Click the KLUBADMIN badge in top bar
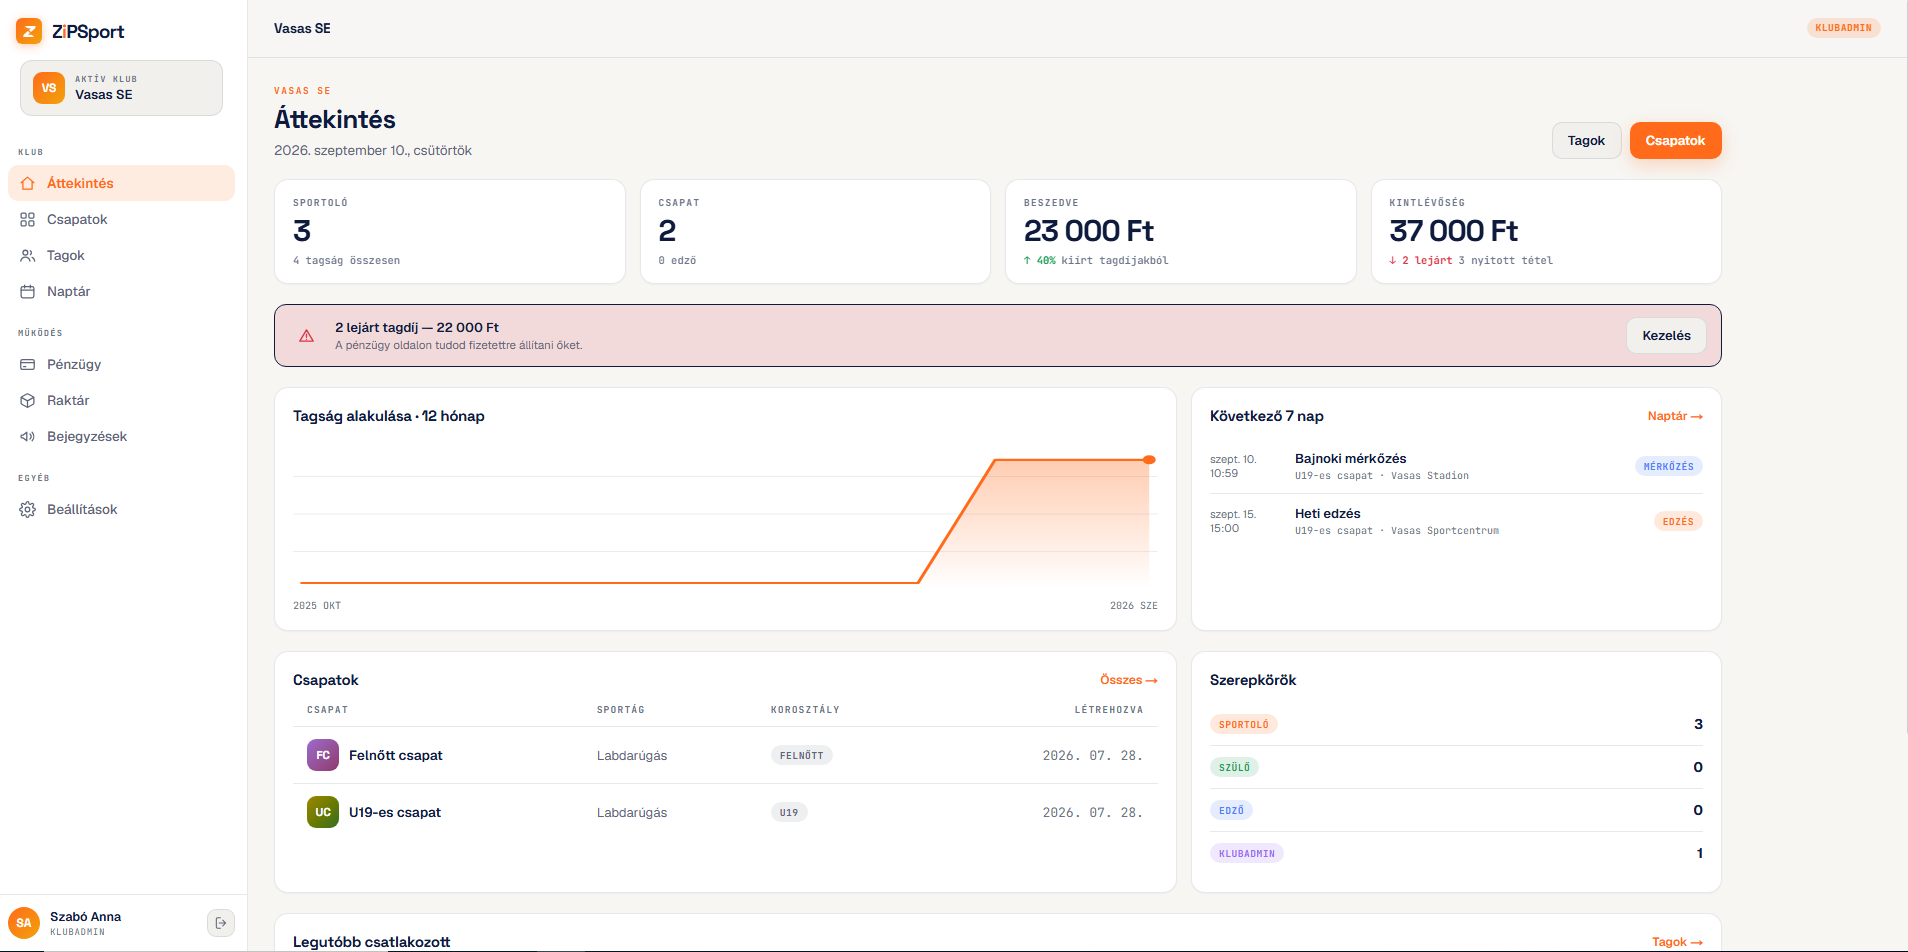This screenshot has width=1908, height=952. (x=1843, y=28)
